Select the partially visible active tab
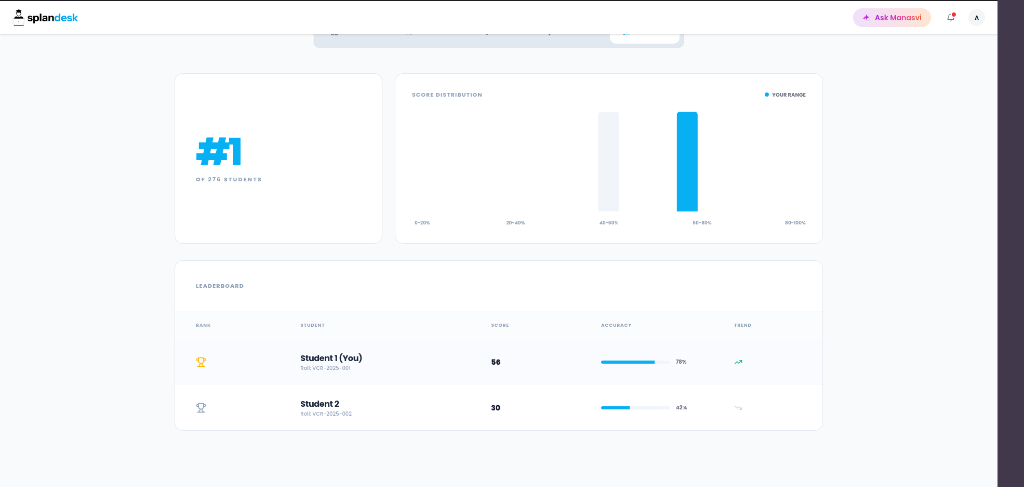This screenshot has width=1024, height=487. point(645,37)
